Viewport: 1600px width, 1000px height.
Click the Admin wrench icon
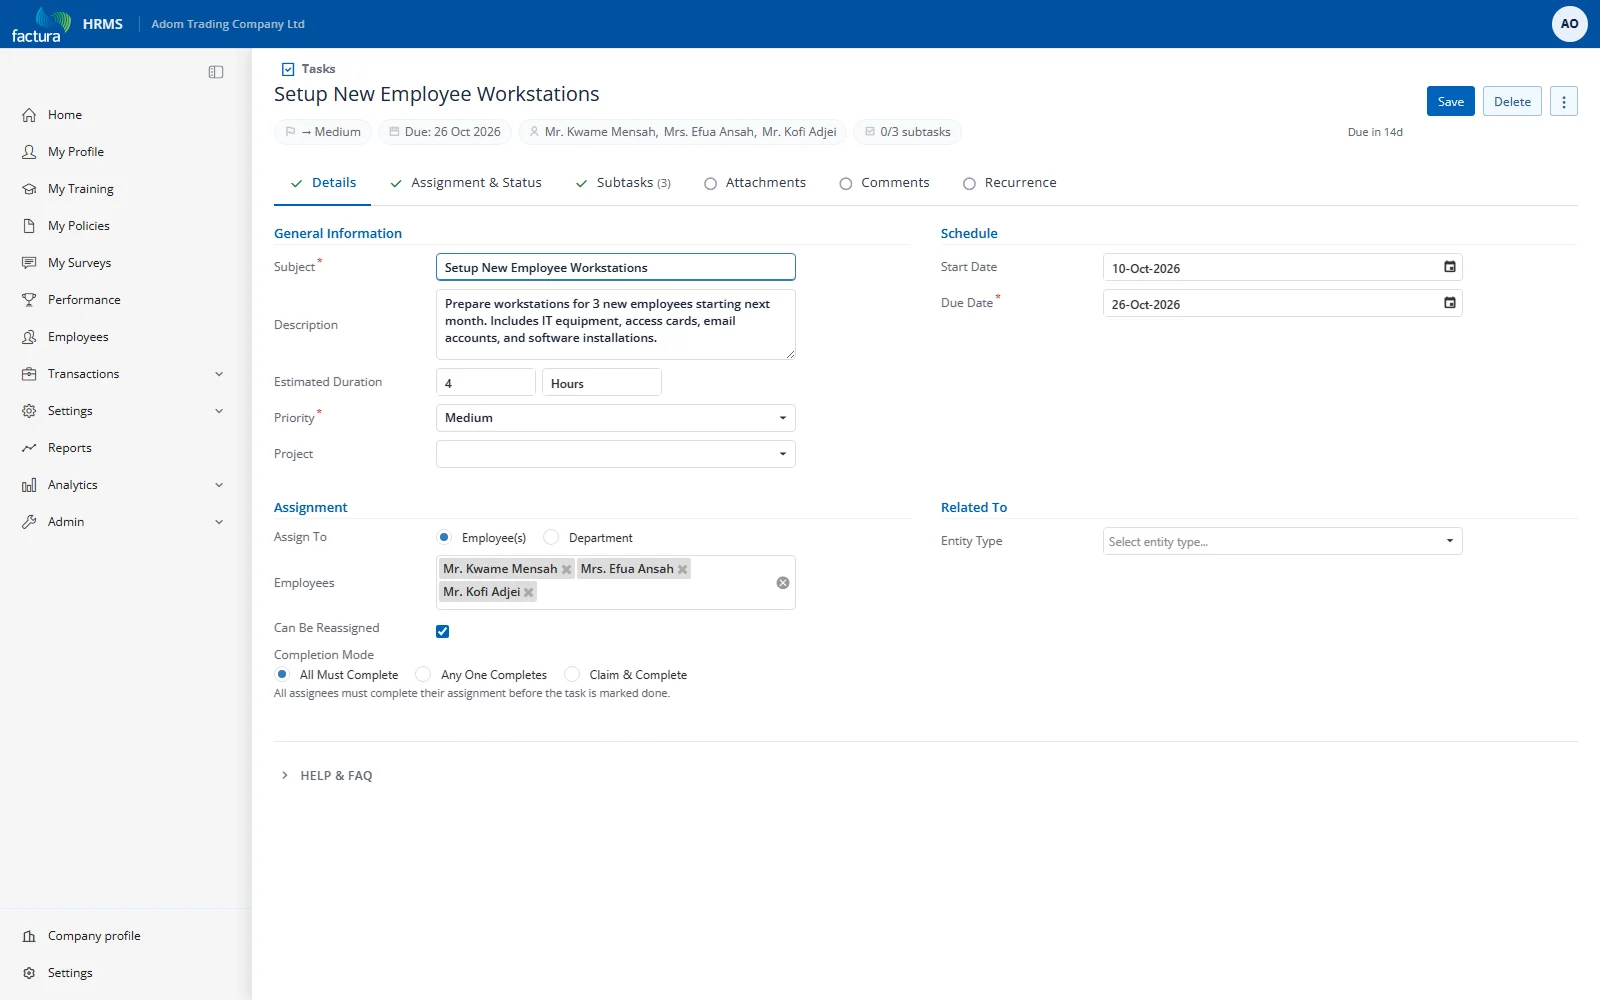pyautogui.click(x=29, y=522)
